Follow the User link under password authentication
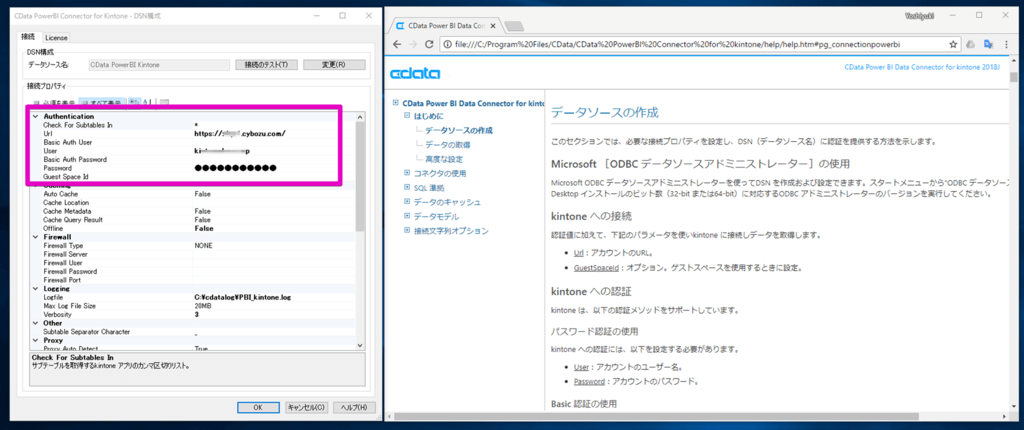Viewport: 1024px width, 430px height. (581, 367)
